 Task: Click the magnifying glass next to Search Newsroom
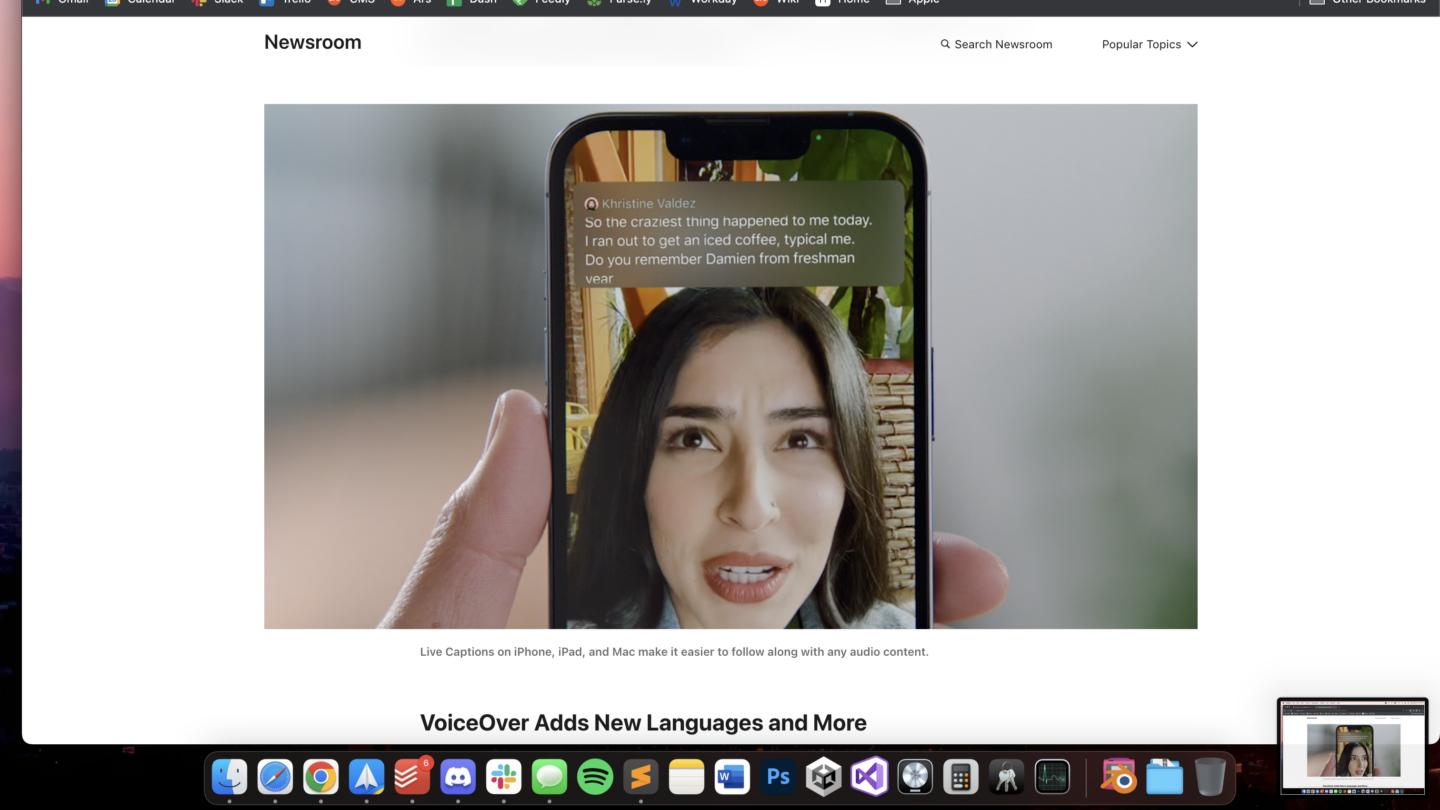(944, 44)
